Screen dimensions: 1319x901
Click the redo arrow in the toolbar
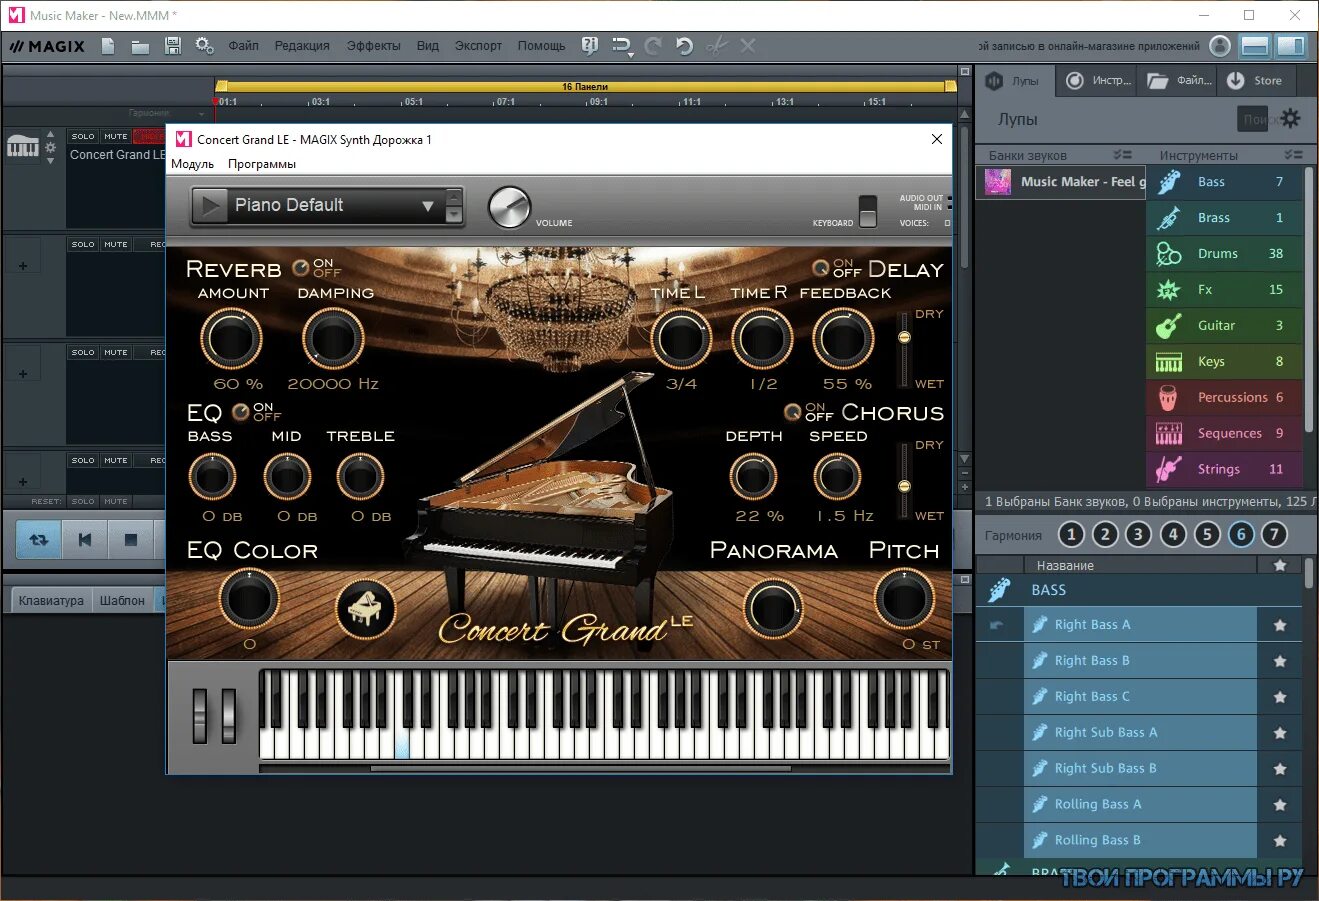point(653,45)
